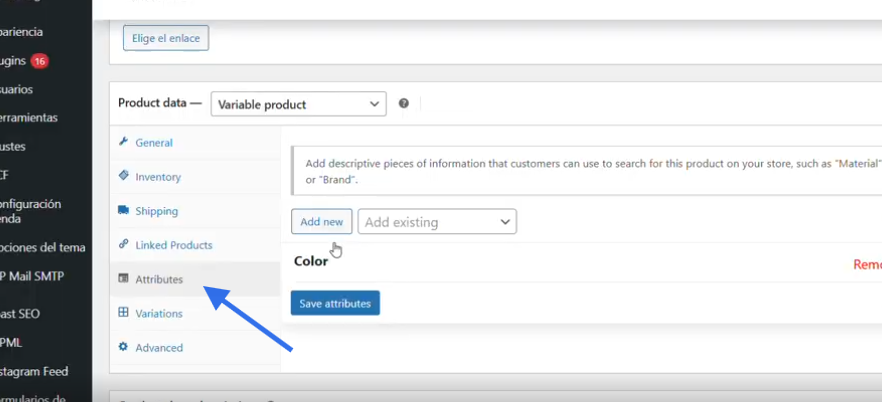
Task: Expand the Color attribute row
Action: [x=311, y=262]
